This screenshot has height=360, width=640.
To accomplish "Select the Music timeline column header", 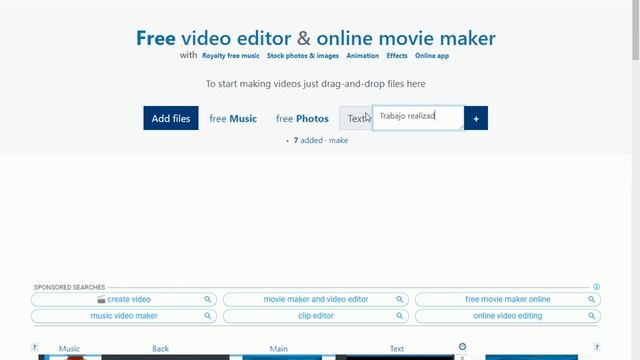I will 69,349.
